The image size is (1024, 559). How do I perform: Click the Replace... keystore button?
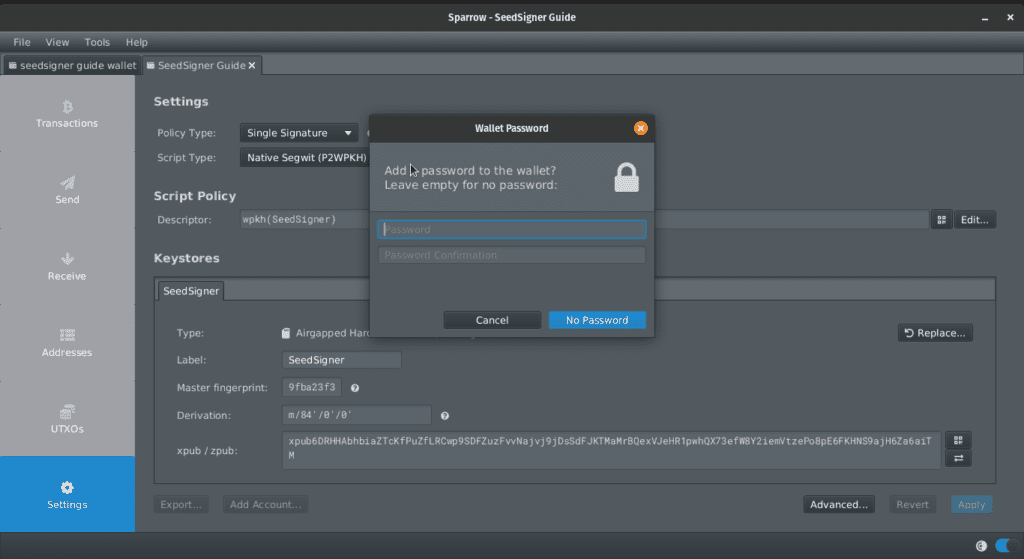[x=935, y=333]
